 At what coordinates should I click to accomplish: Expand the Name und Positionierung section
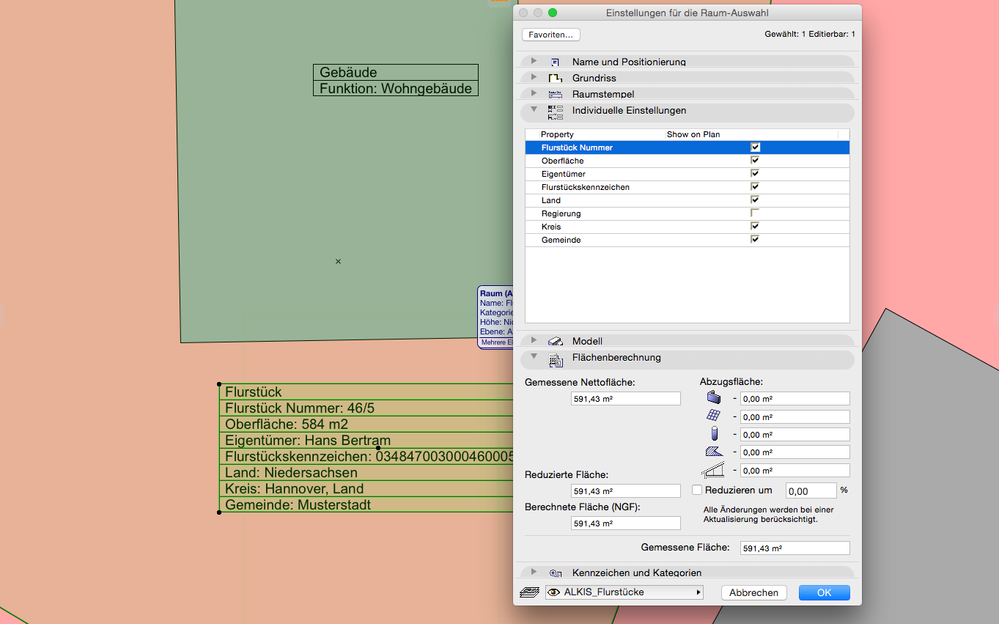tap(534, 61)
